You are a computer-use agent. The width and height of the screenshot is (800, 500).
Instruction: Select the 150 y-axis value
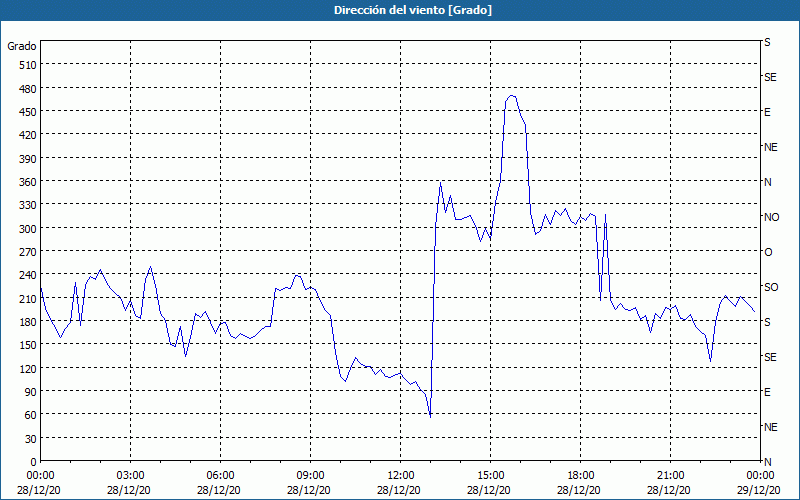tap(28, 345)
